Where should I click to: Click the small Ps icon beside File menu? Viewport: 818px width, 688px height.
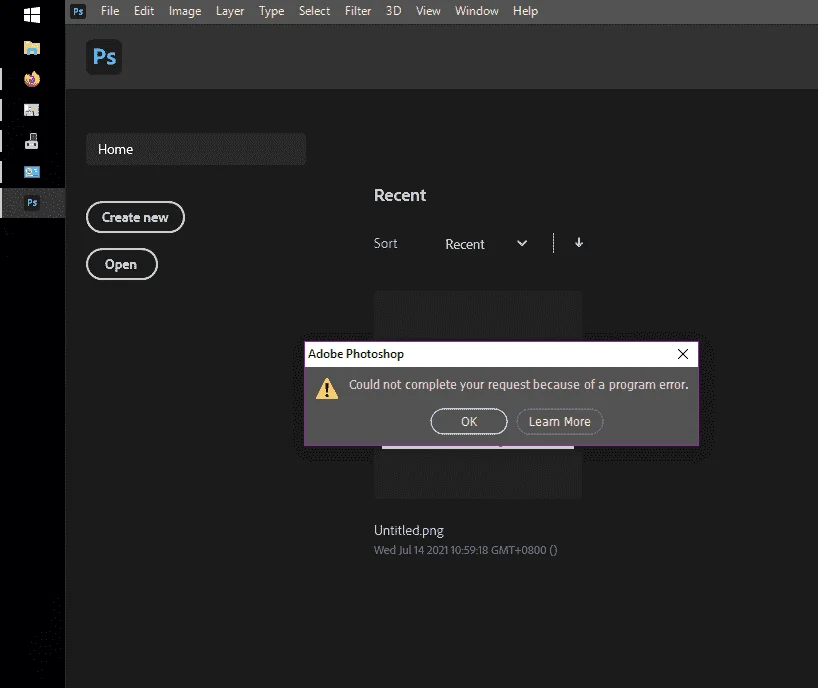click(78, 11)
